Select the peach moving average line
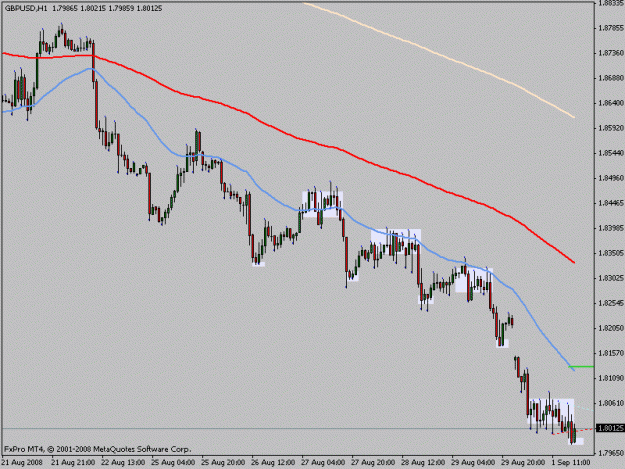The width and height of the screenshot is (625, 469). click(x=438, y=54)
